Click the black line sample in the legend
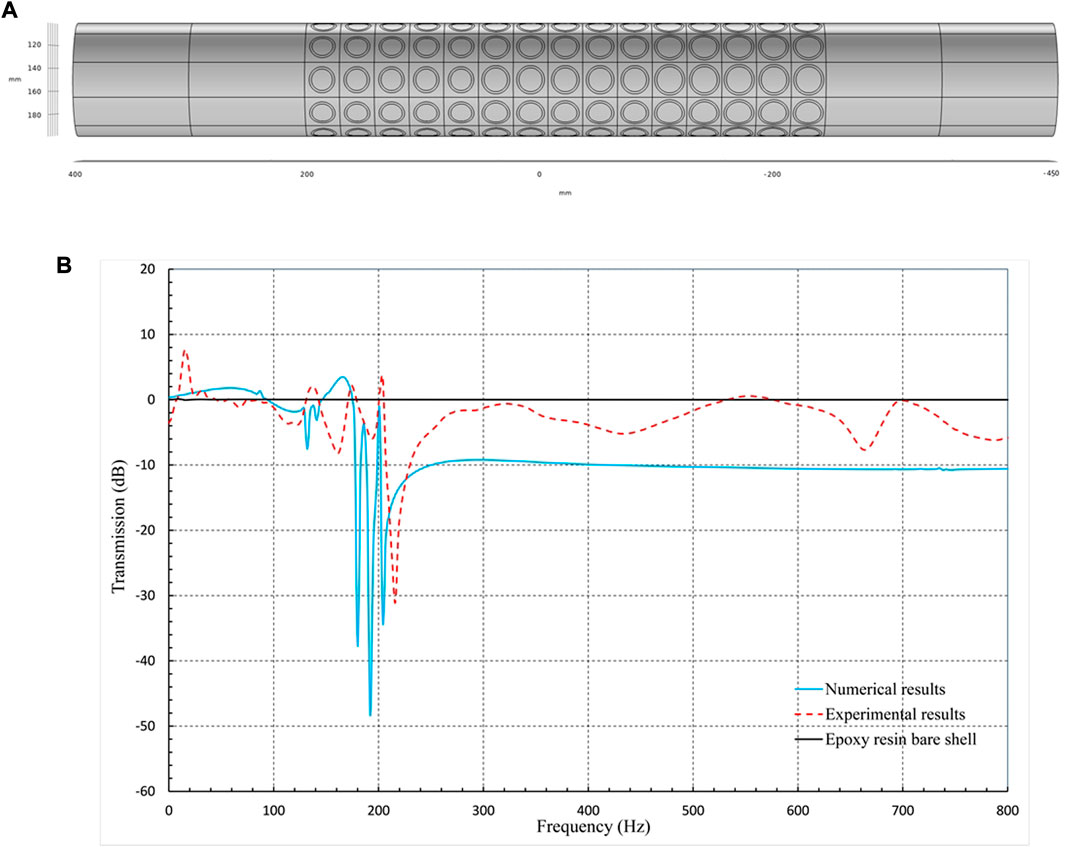The height and width of the screenshot is (847, 1065). [809, 740]
